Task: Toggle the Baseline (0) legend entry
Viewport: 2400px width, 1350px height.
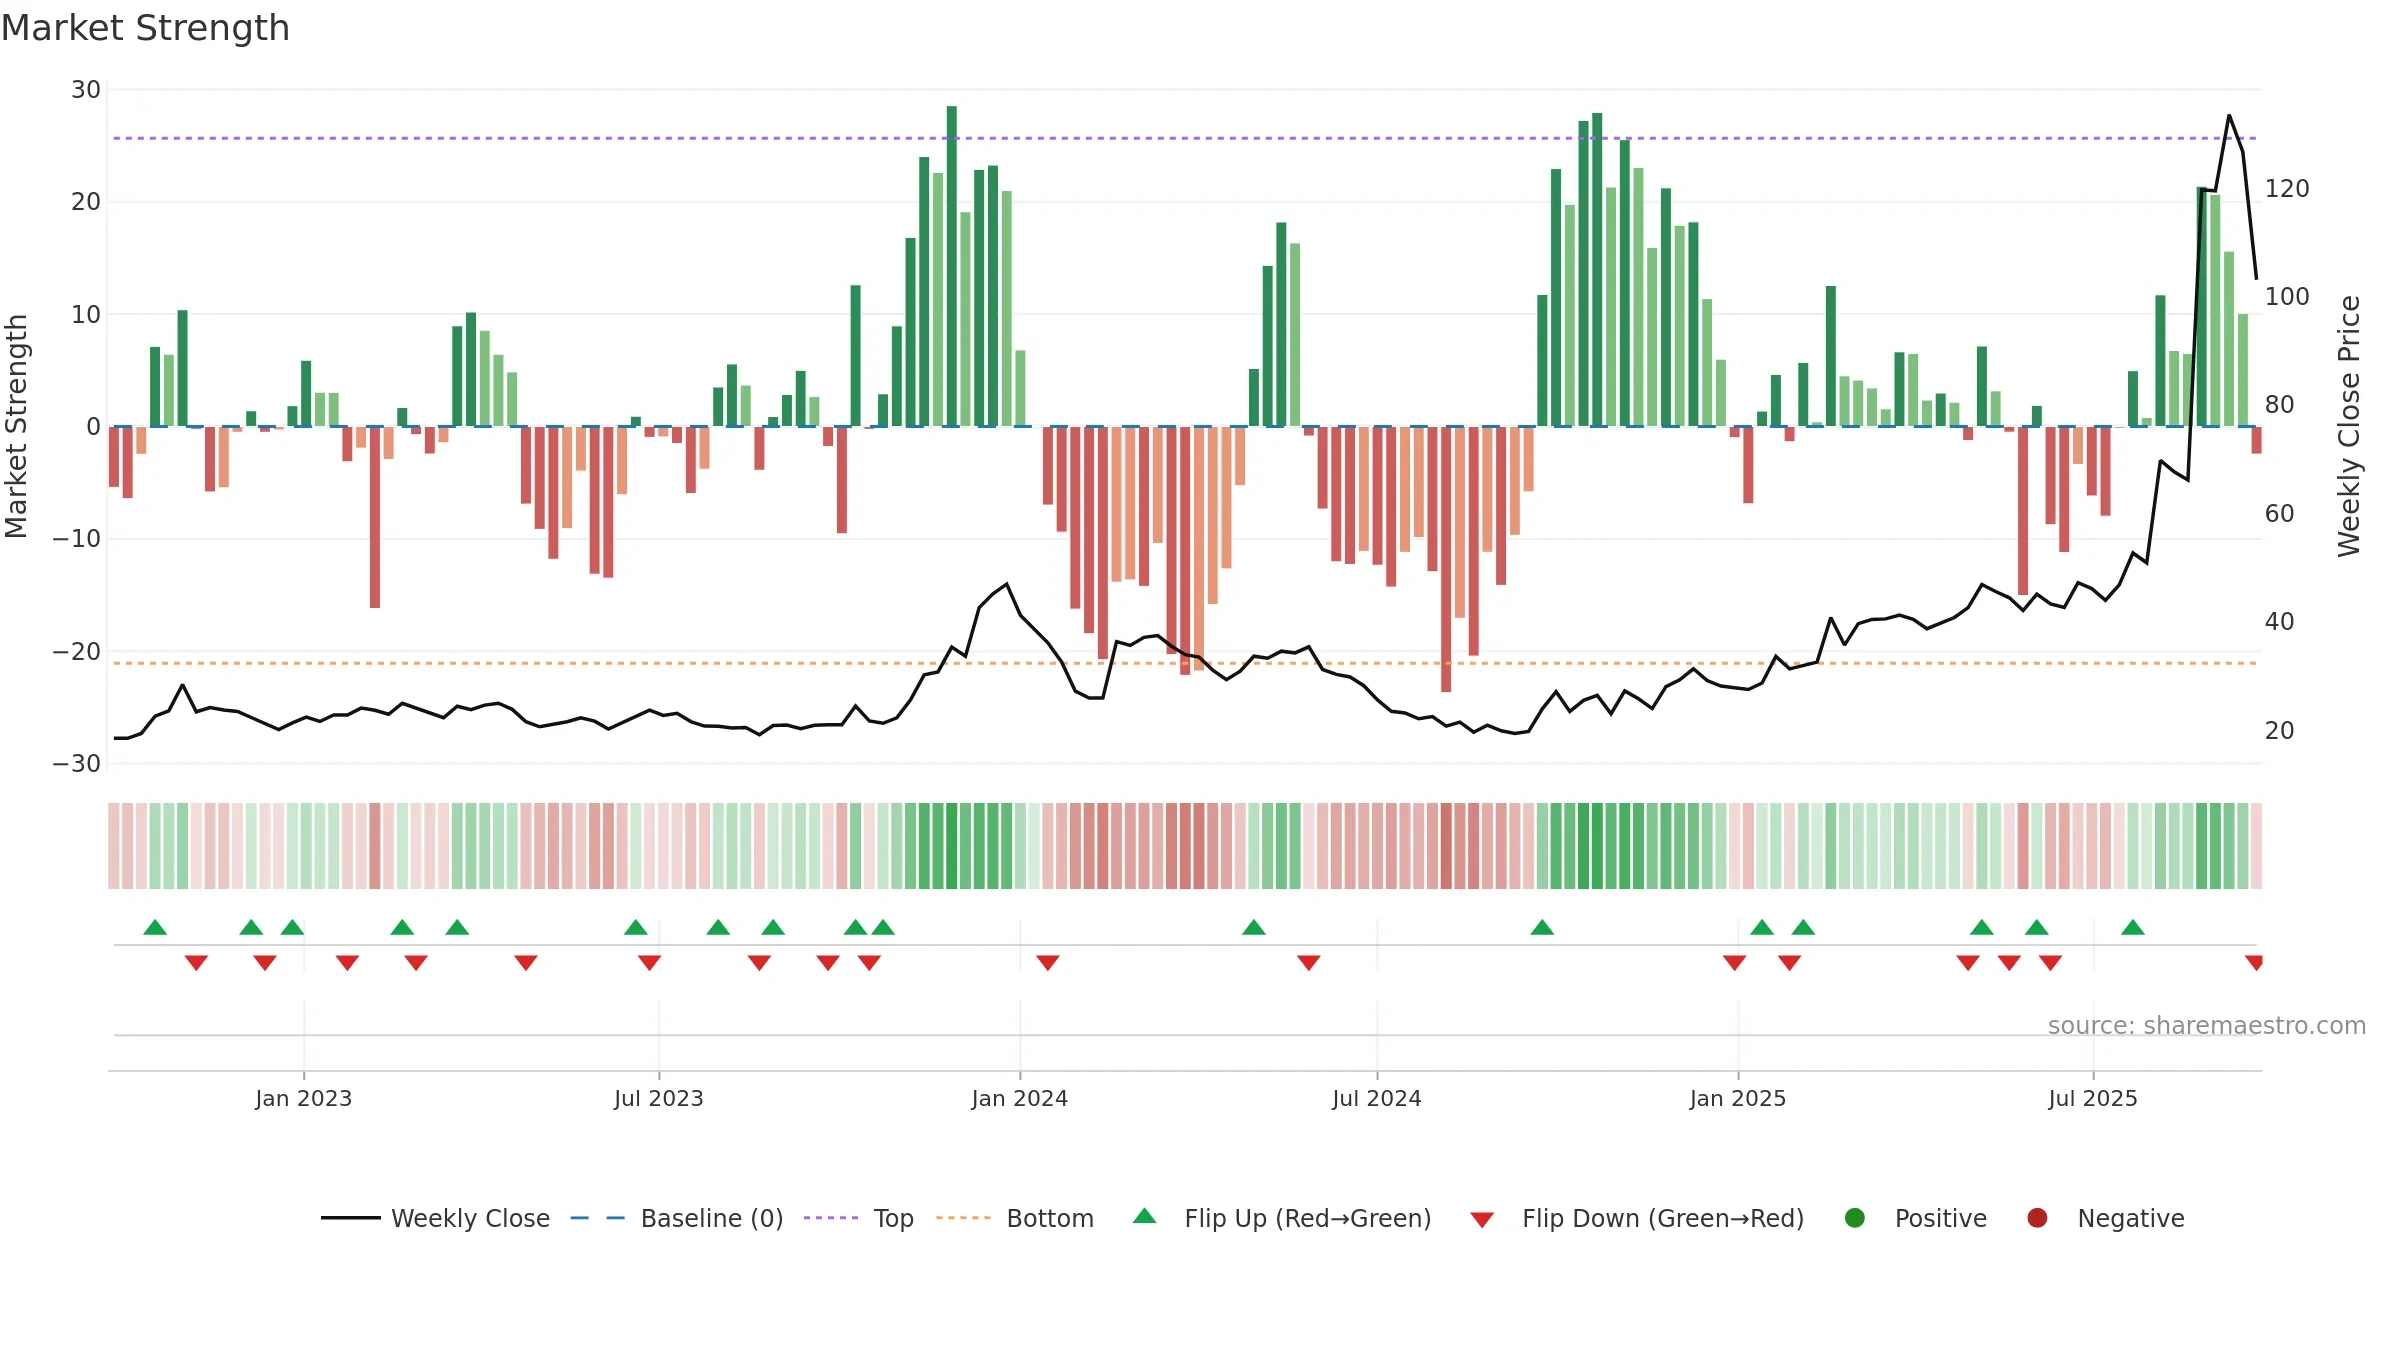Action: pos(677,1218)
